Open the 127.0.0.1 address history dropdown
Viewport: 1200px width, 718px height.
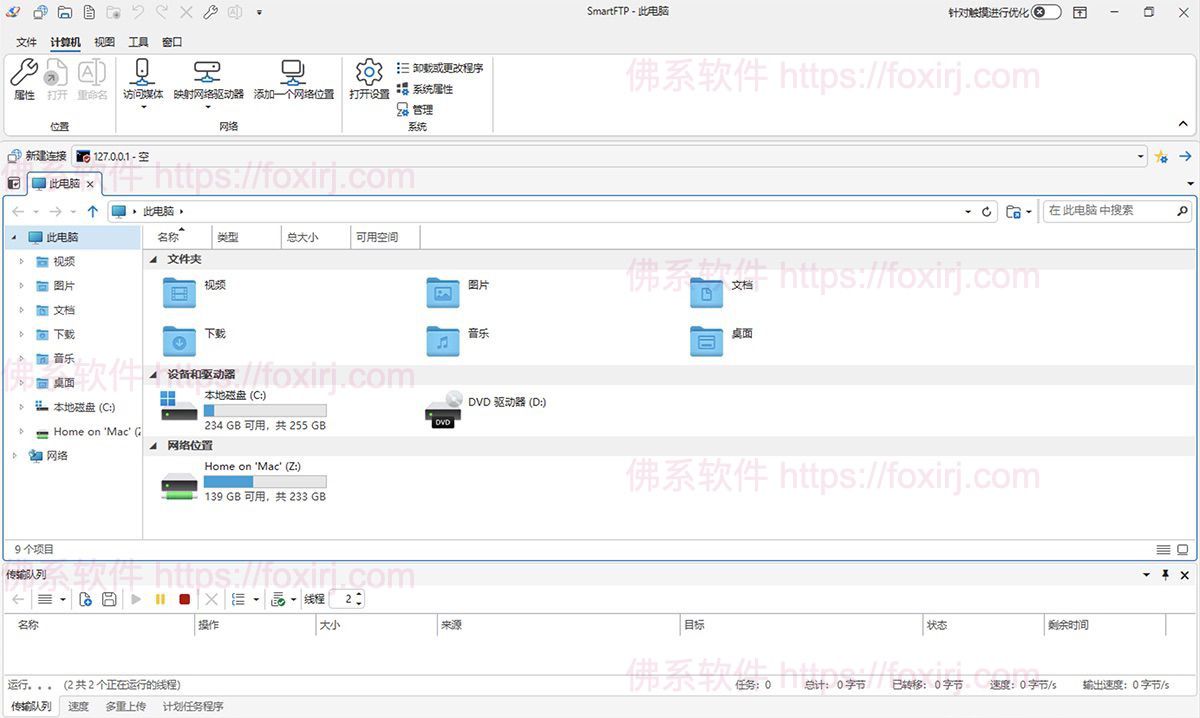1140,156
